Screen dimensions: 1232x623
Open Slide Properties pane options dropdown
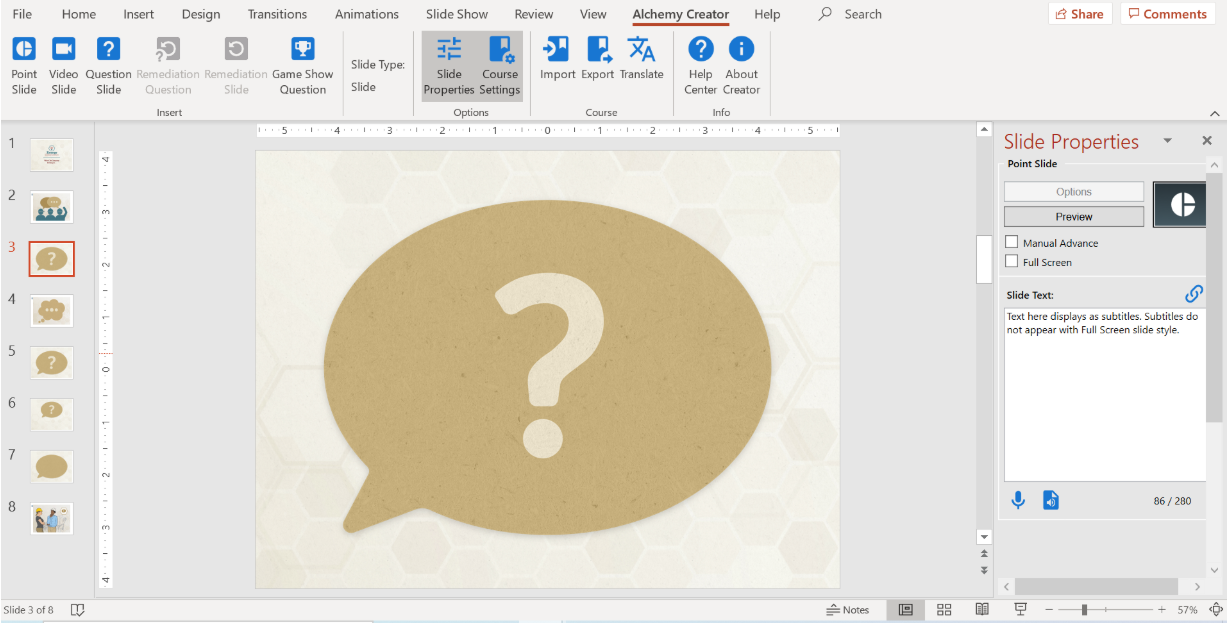click(1167, 141)
